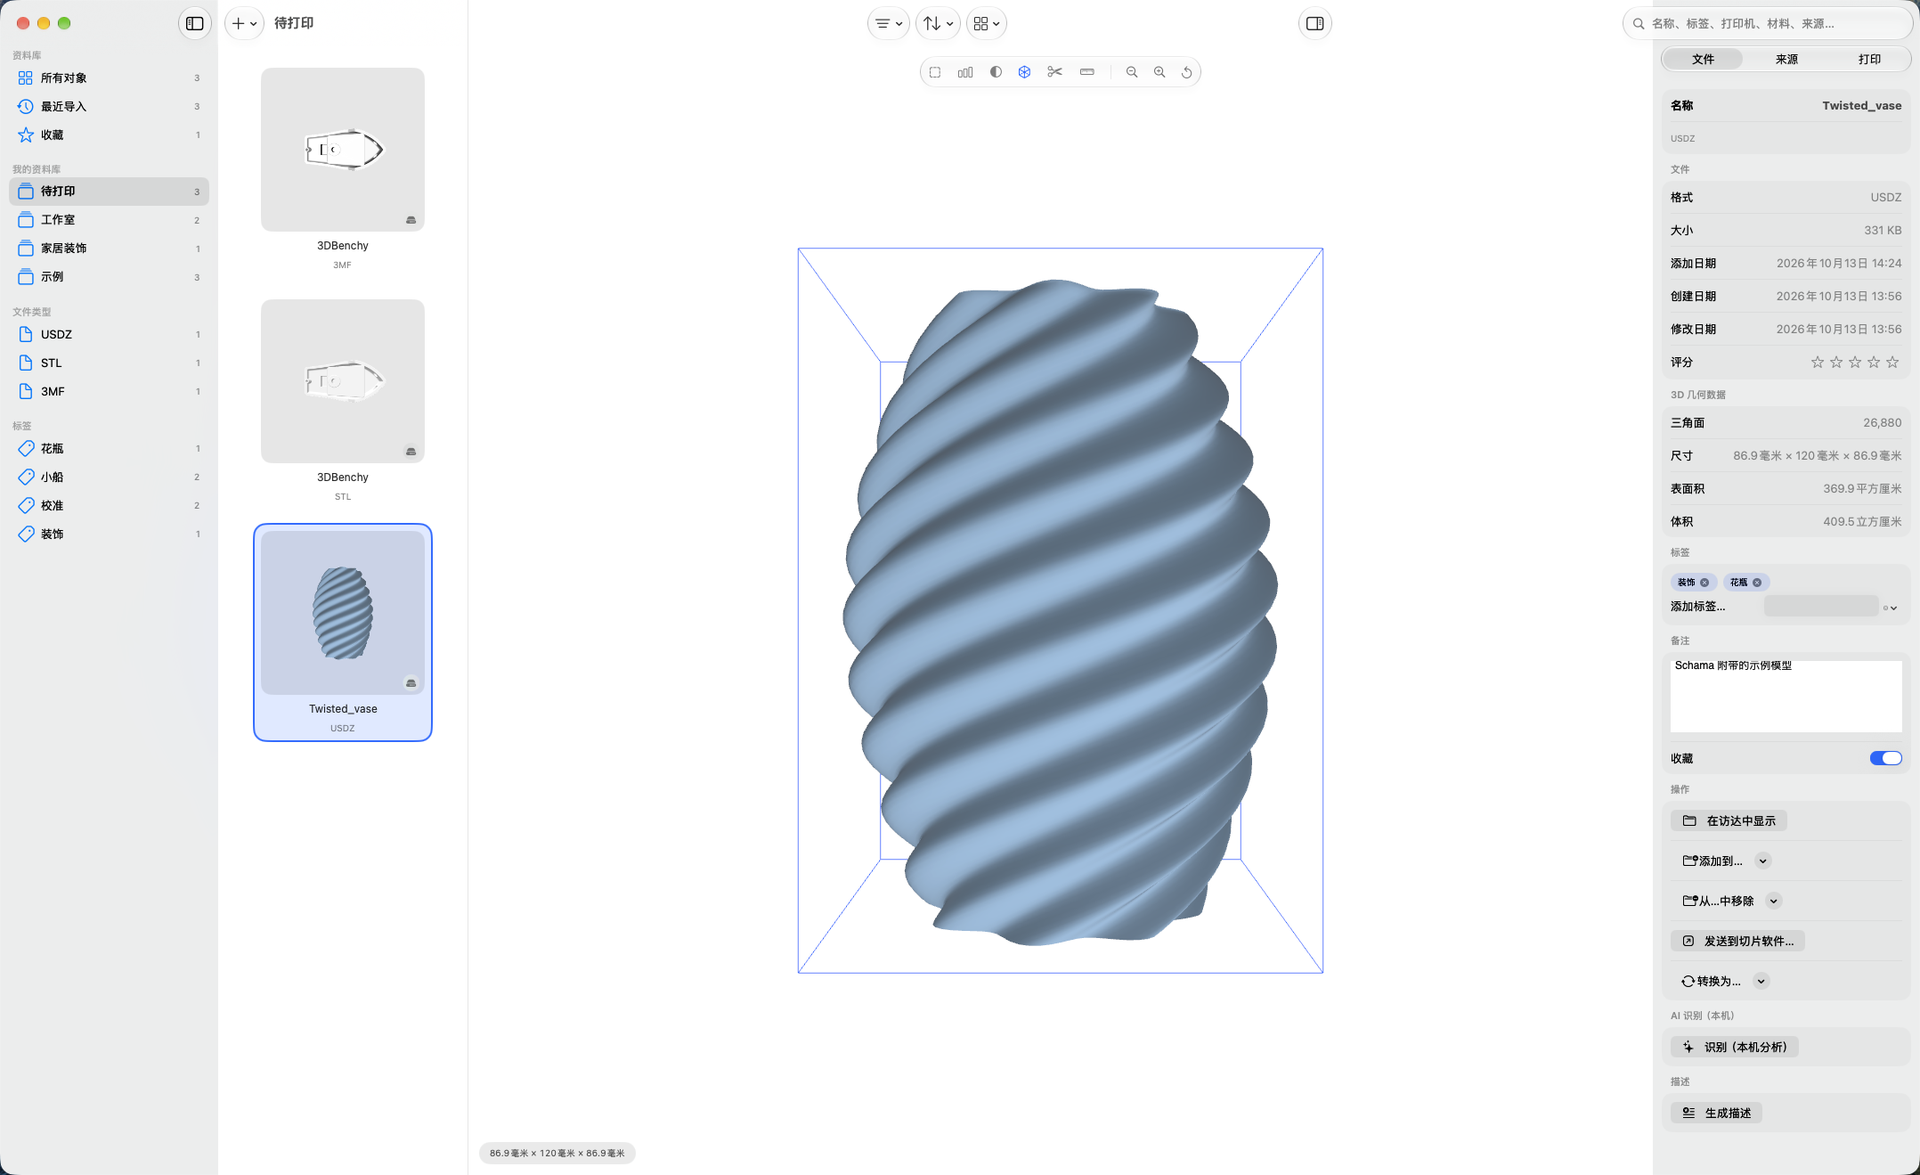
Task: Click the 添加标签... input field
Action: coord(1821,606)
